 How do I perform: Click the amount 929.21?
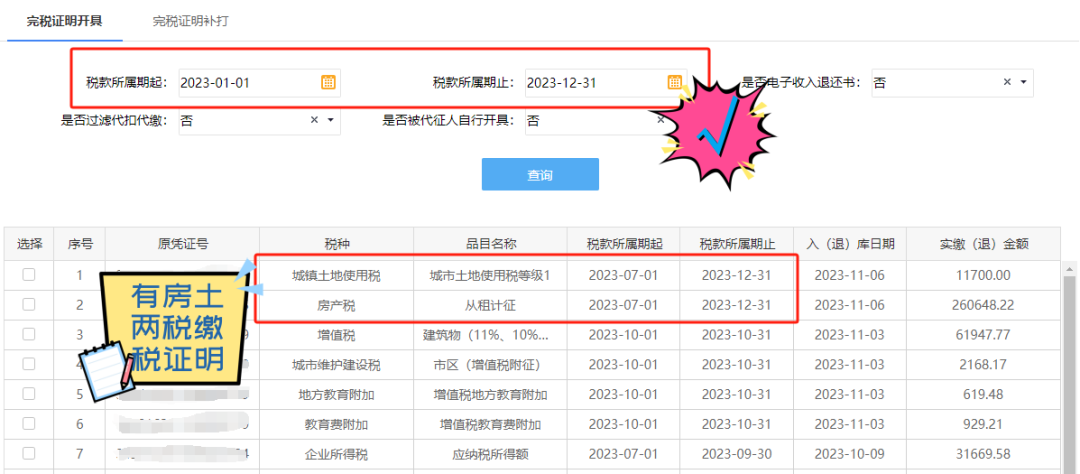point(984,424)
